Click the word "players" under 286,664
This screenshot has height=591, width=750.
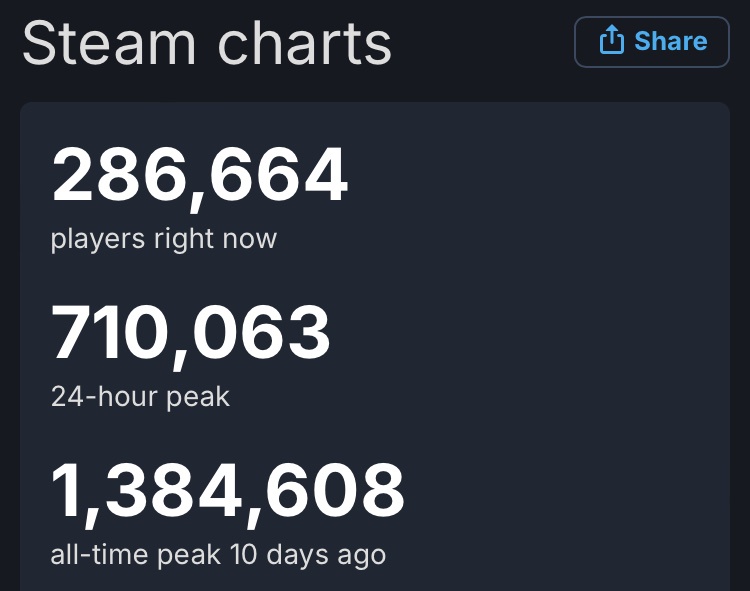98,239
